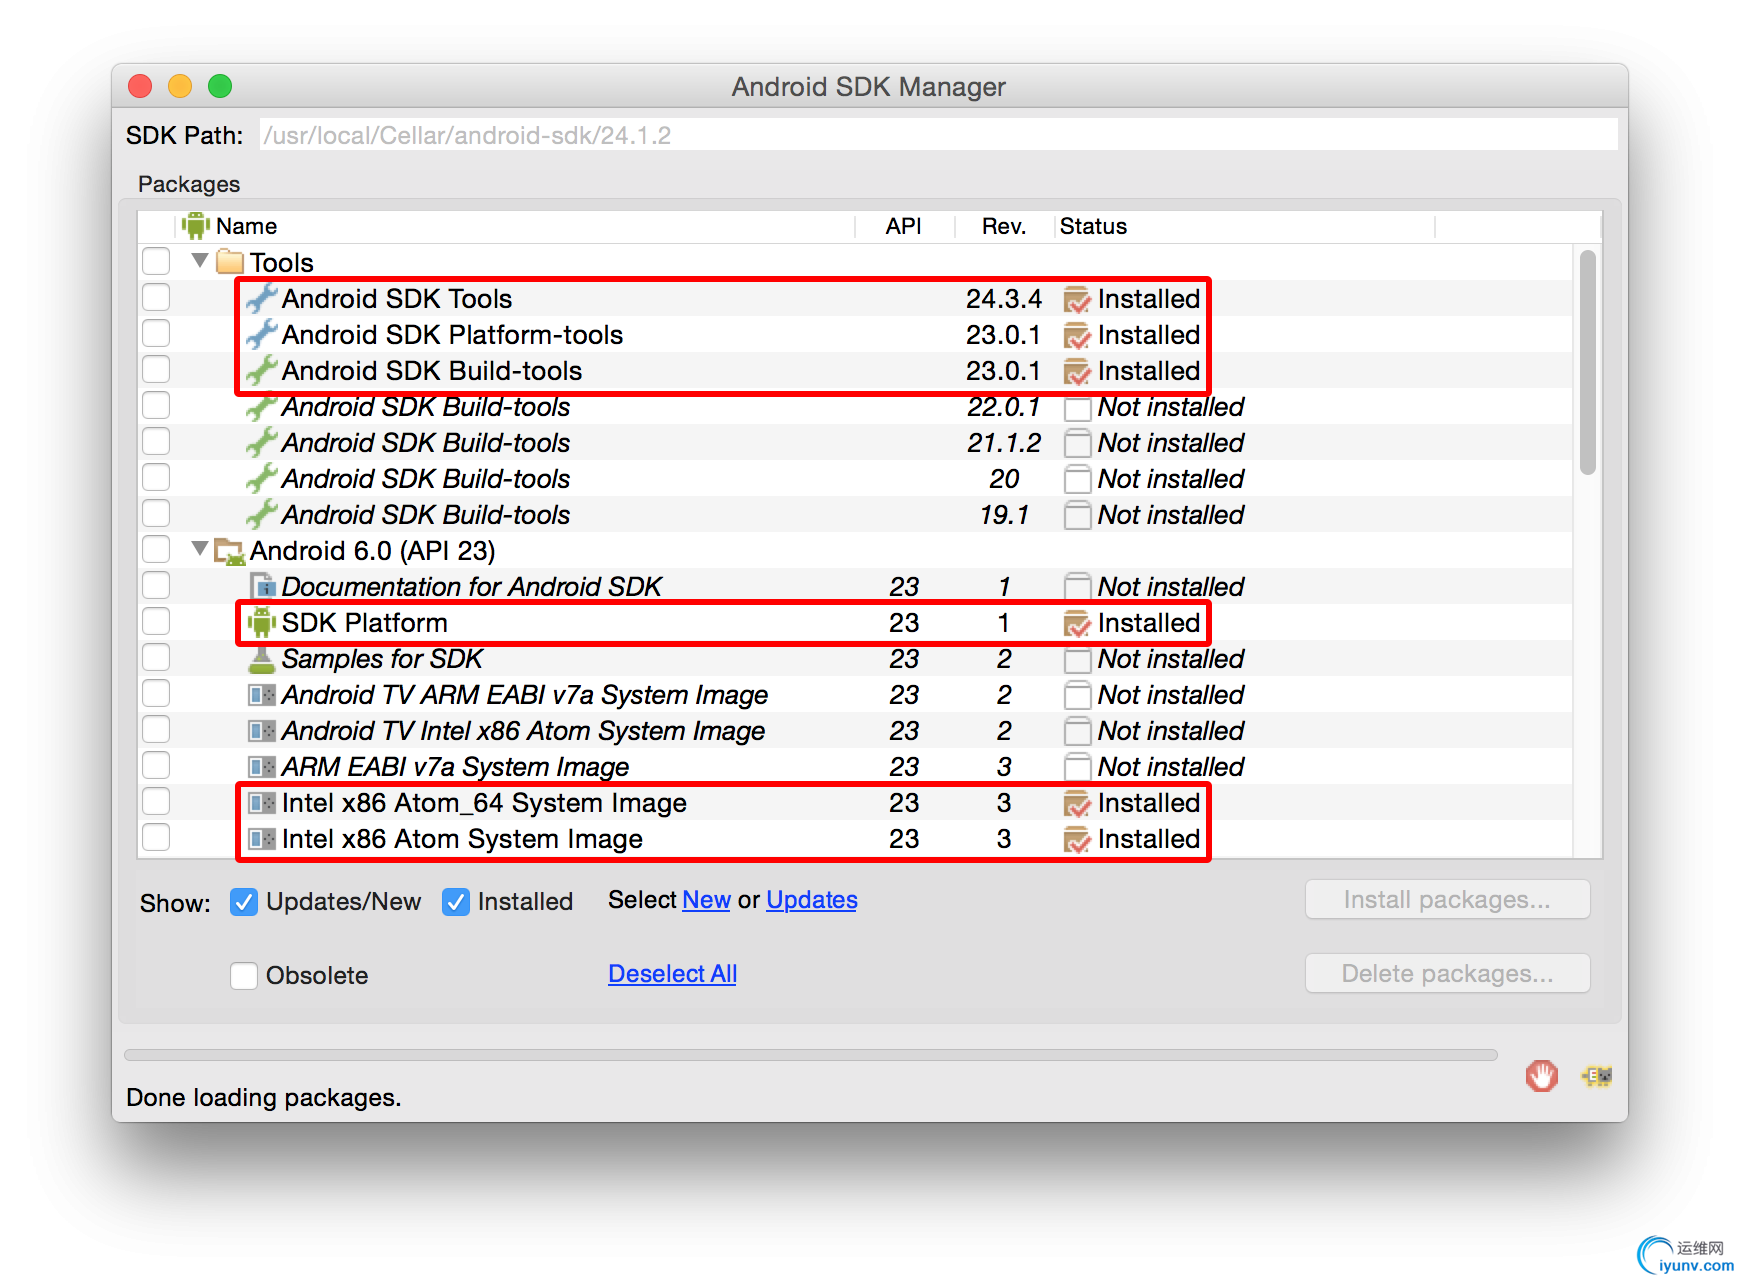Click revision 24.3.4 of Android SDK Tools
Image resolution: width=1740 pixels, height=1282 pixels.
1004,299
